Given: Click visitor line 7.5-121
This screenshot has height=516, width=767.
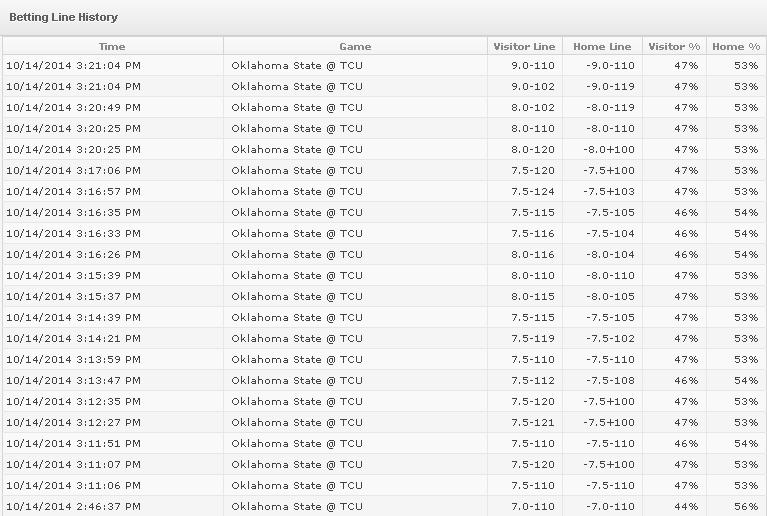Looking at the screenshot, I should [x=533, y=423].
